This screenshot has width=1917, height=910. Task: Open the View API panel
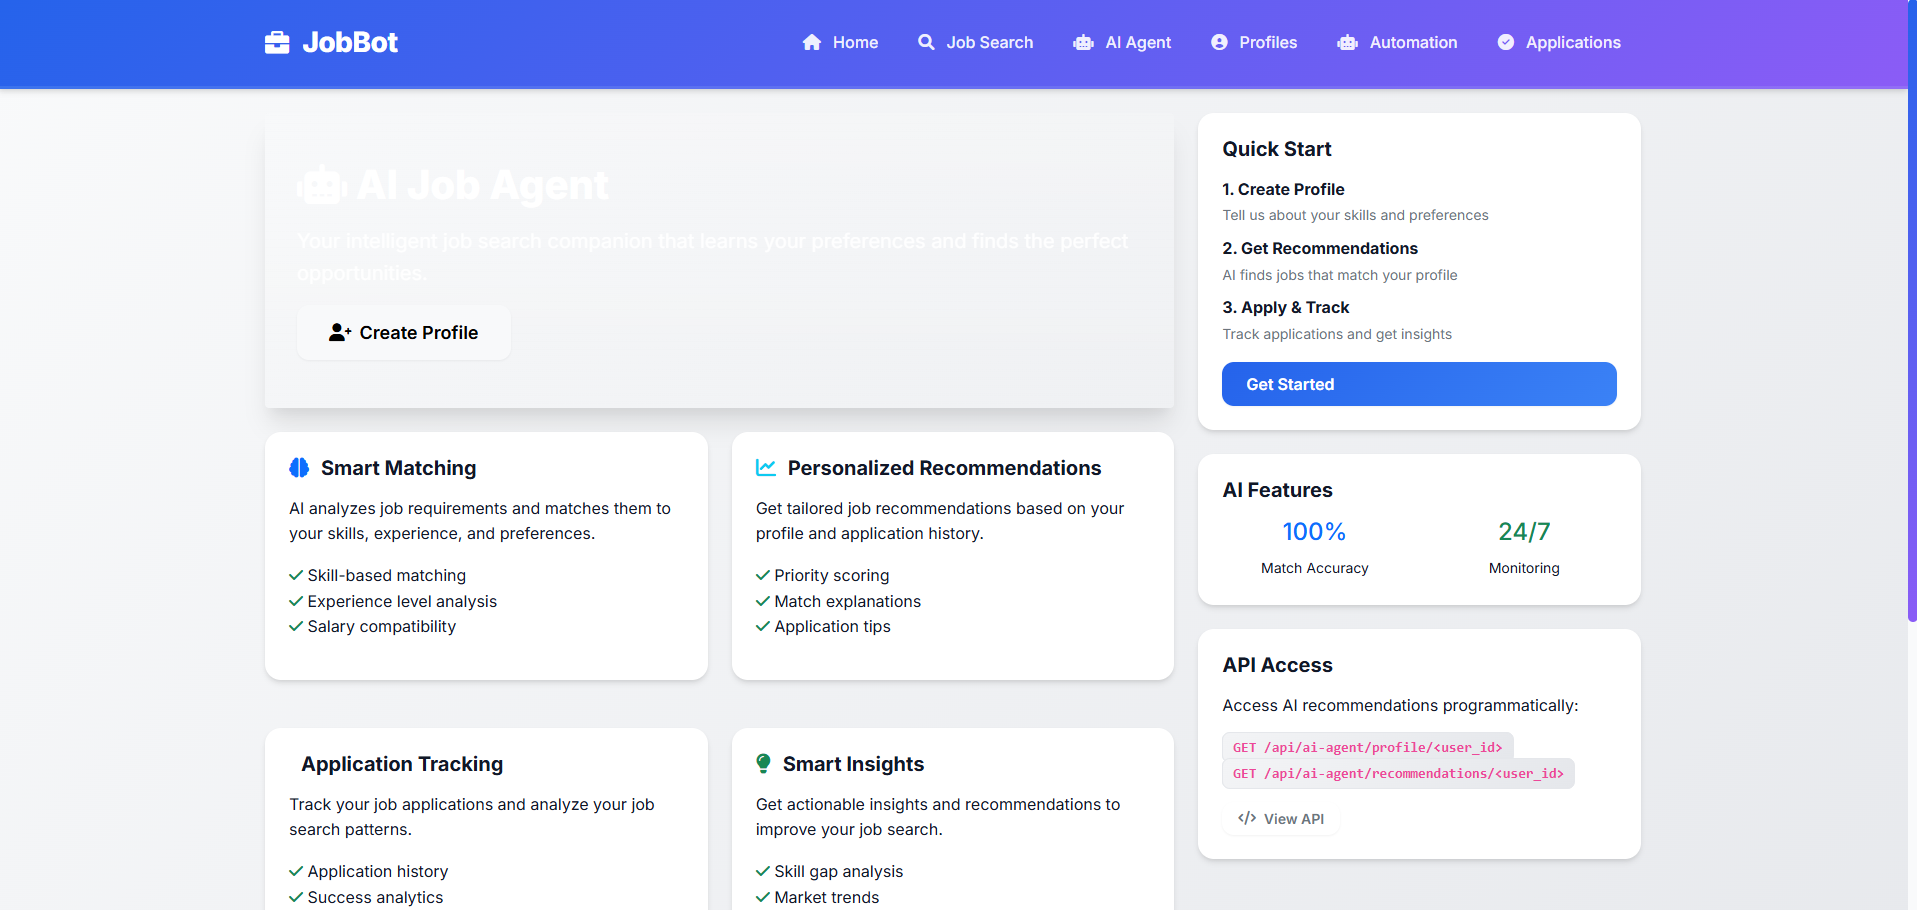[1280, 818]
